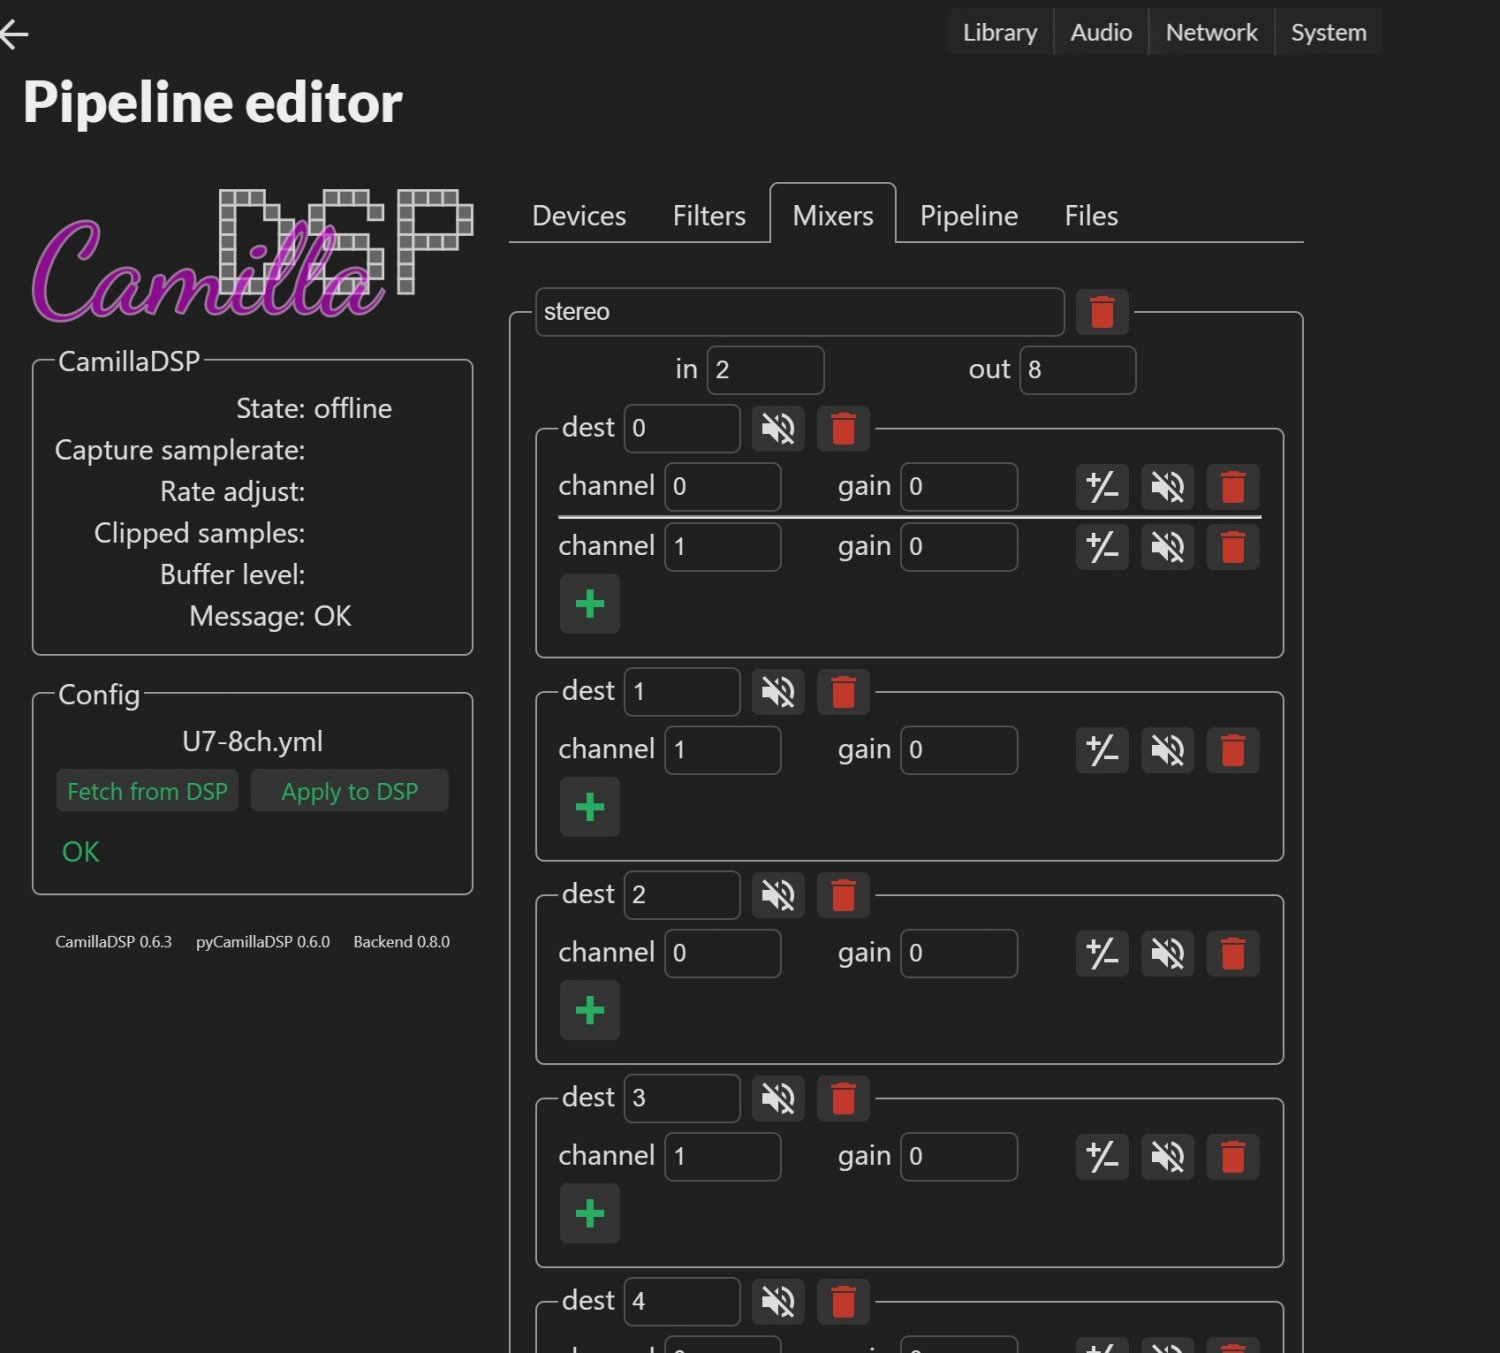
Task: Click Fetch from DSP button
Action: 147,791
